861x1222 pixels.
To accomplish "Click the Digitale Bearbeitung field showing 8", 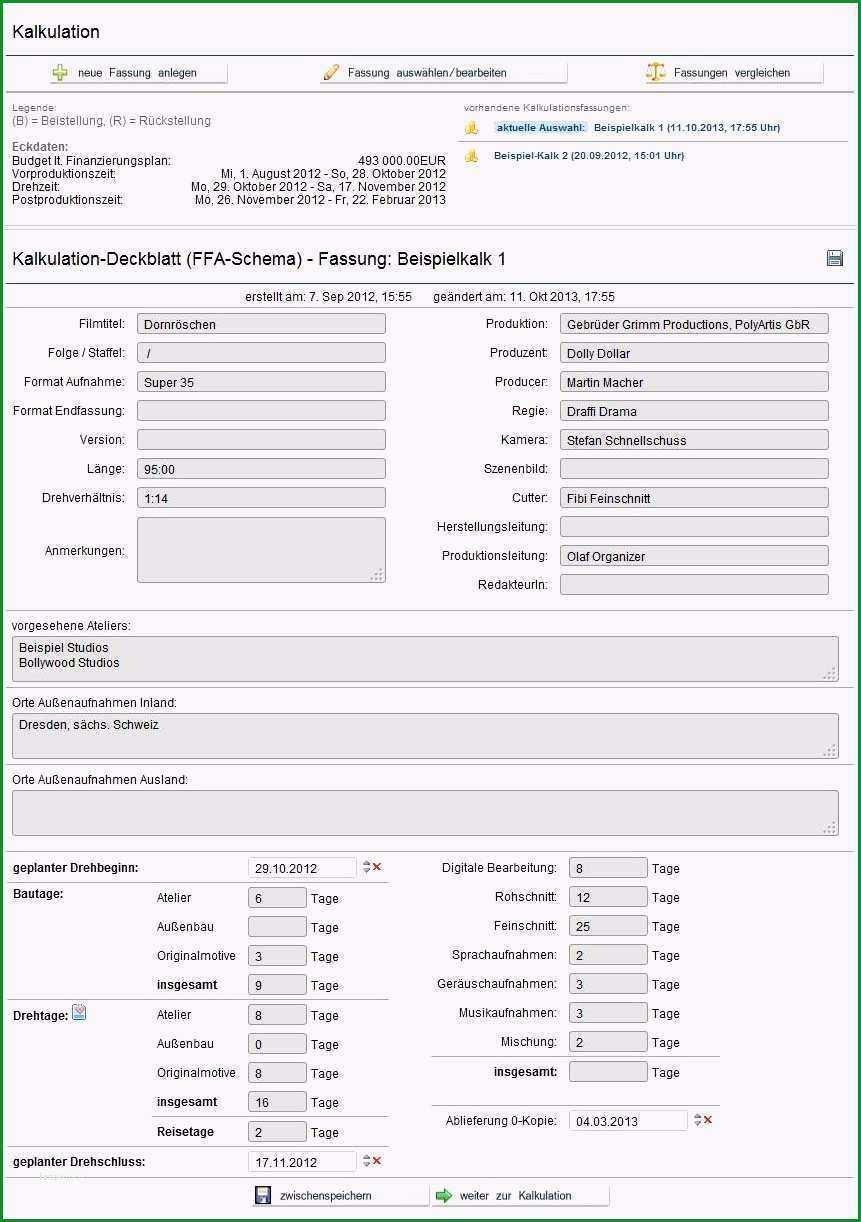I will [608, 868].
